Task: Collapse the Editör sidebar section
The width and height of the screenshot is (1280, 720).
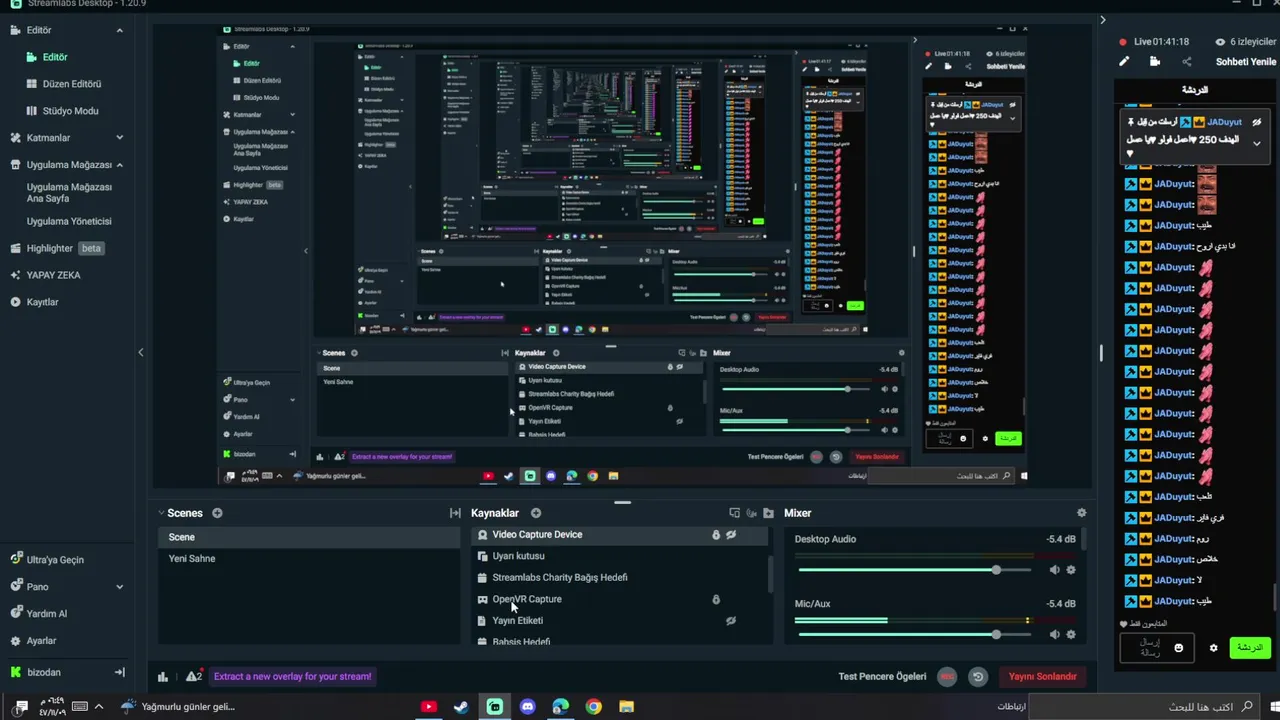Action: pos(120,30)
